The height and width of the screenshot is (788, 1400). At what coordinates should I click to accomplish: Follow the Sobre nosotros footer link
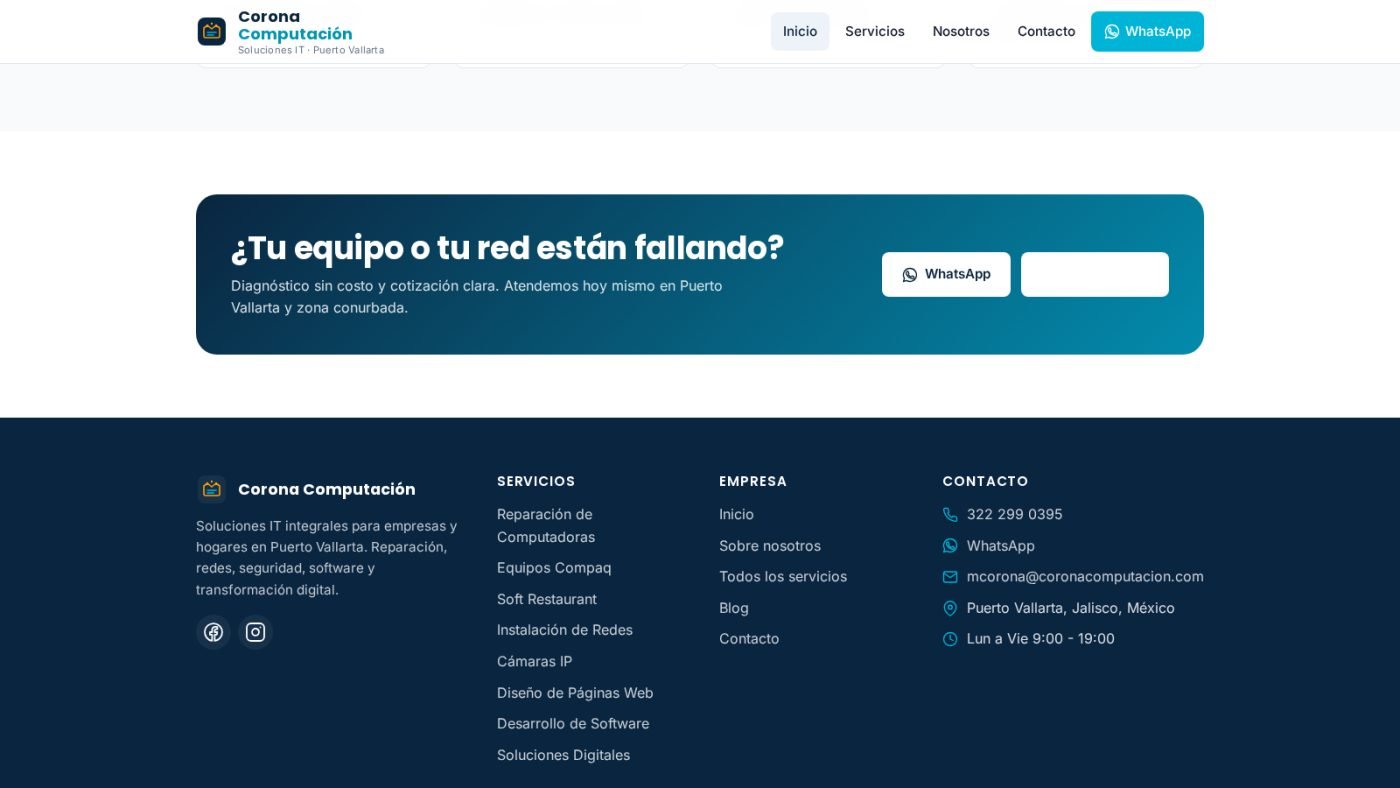pyautogui.click(x=770, y=546)
